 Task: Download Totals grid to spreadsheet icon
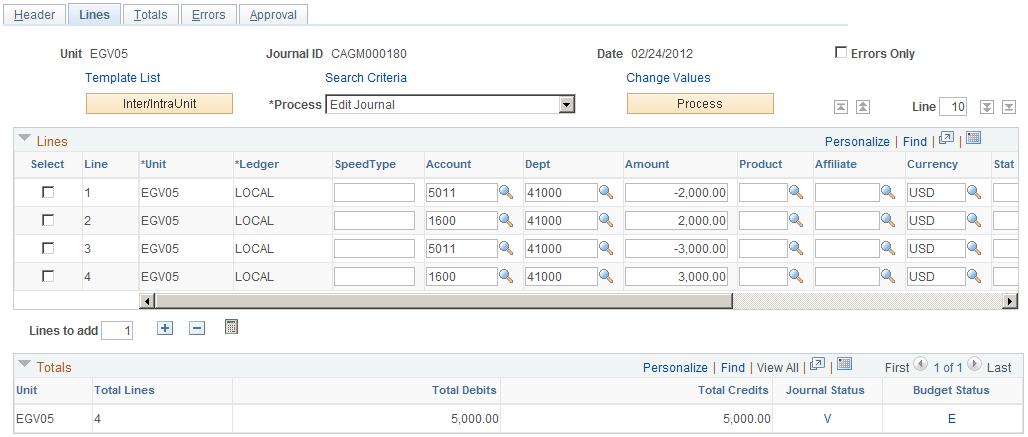click(844, 364)
